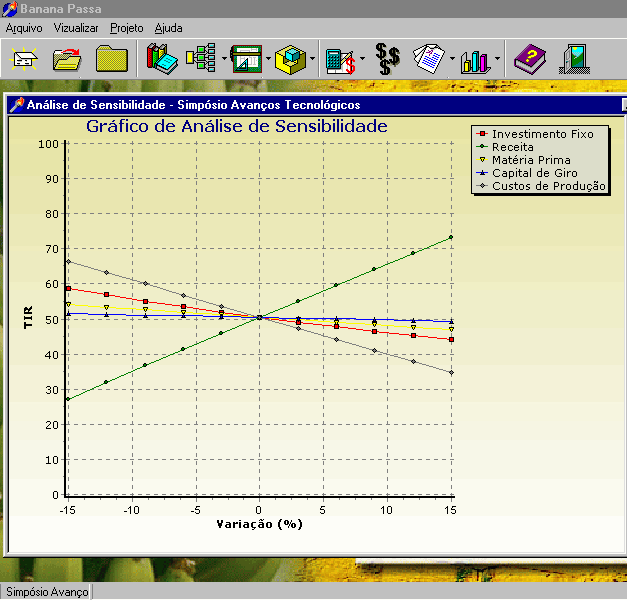Click the hierarchy tree diagram icon
This screenshot has width=627, height=600.
(x=201, y=60)
